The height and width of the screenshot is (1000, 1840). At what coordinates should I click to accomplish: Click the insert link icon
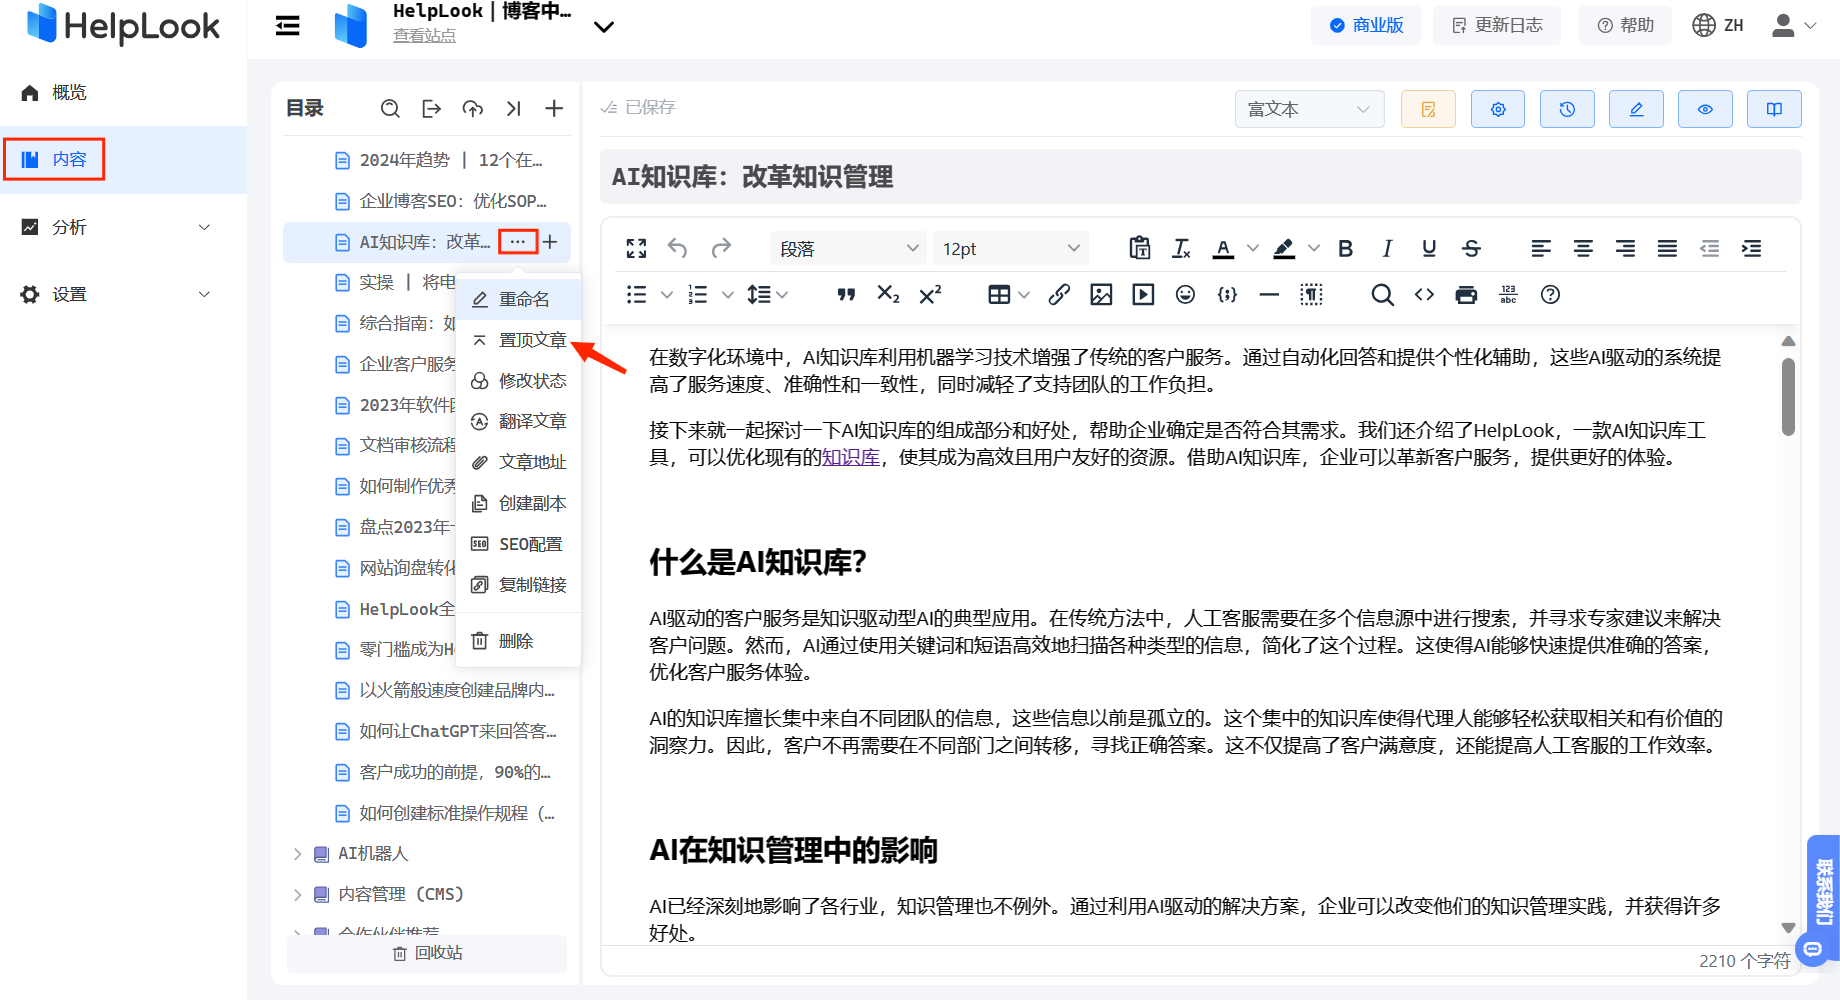click(1059, 295)
